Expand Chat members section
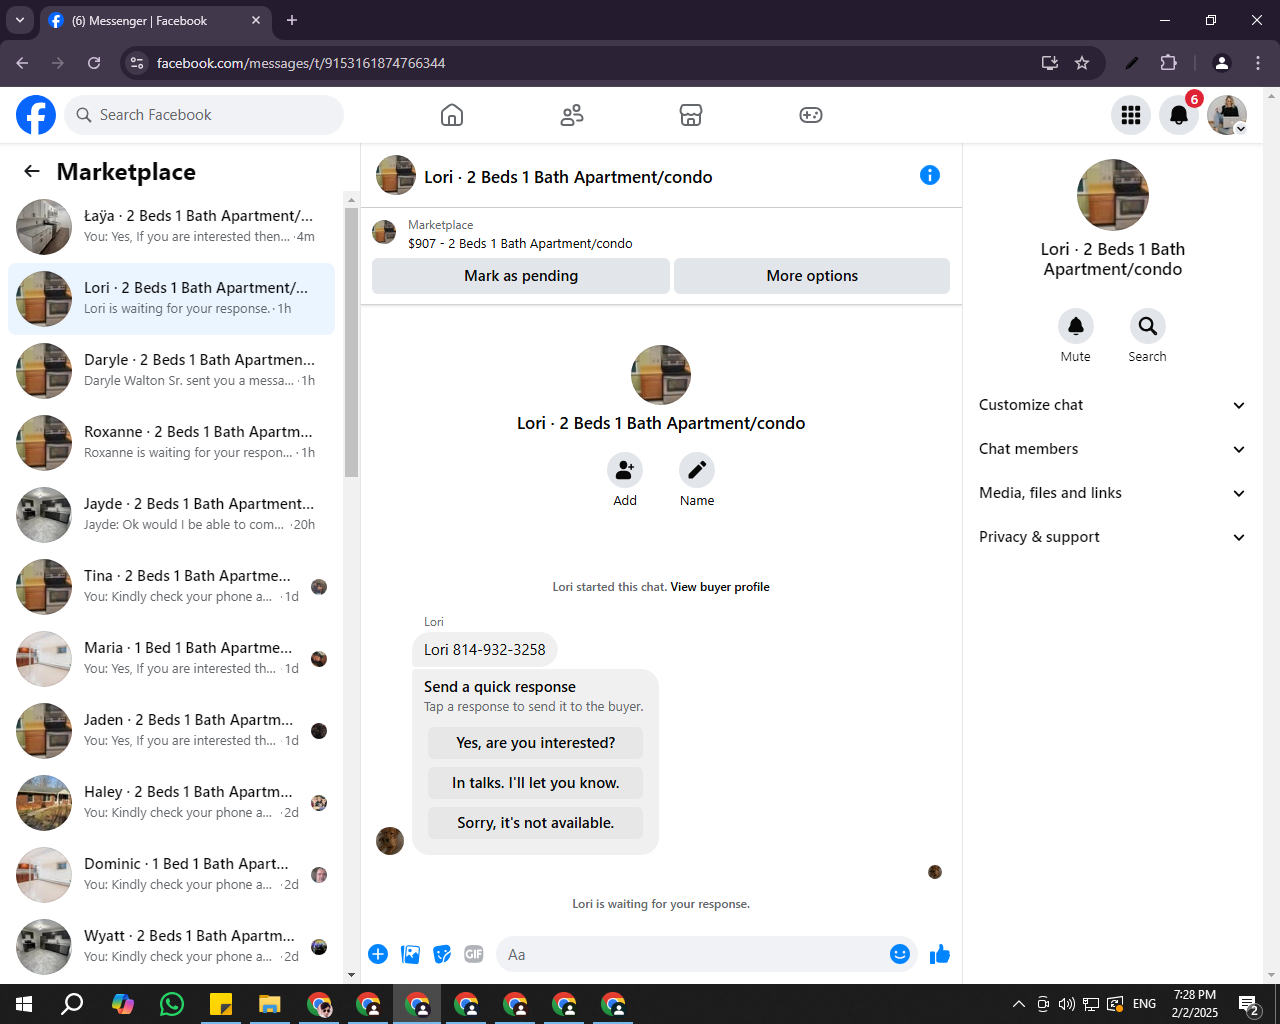1280x1024 pixels. (x=1112, y=449)
